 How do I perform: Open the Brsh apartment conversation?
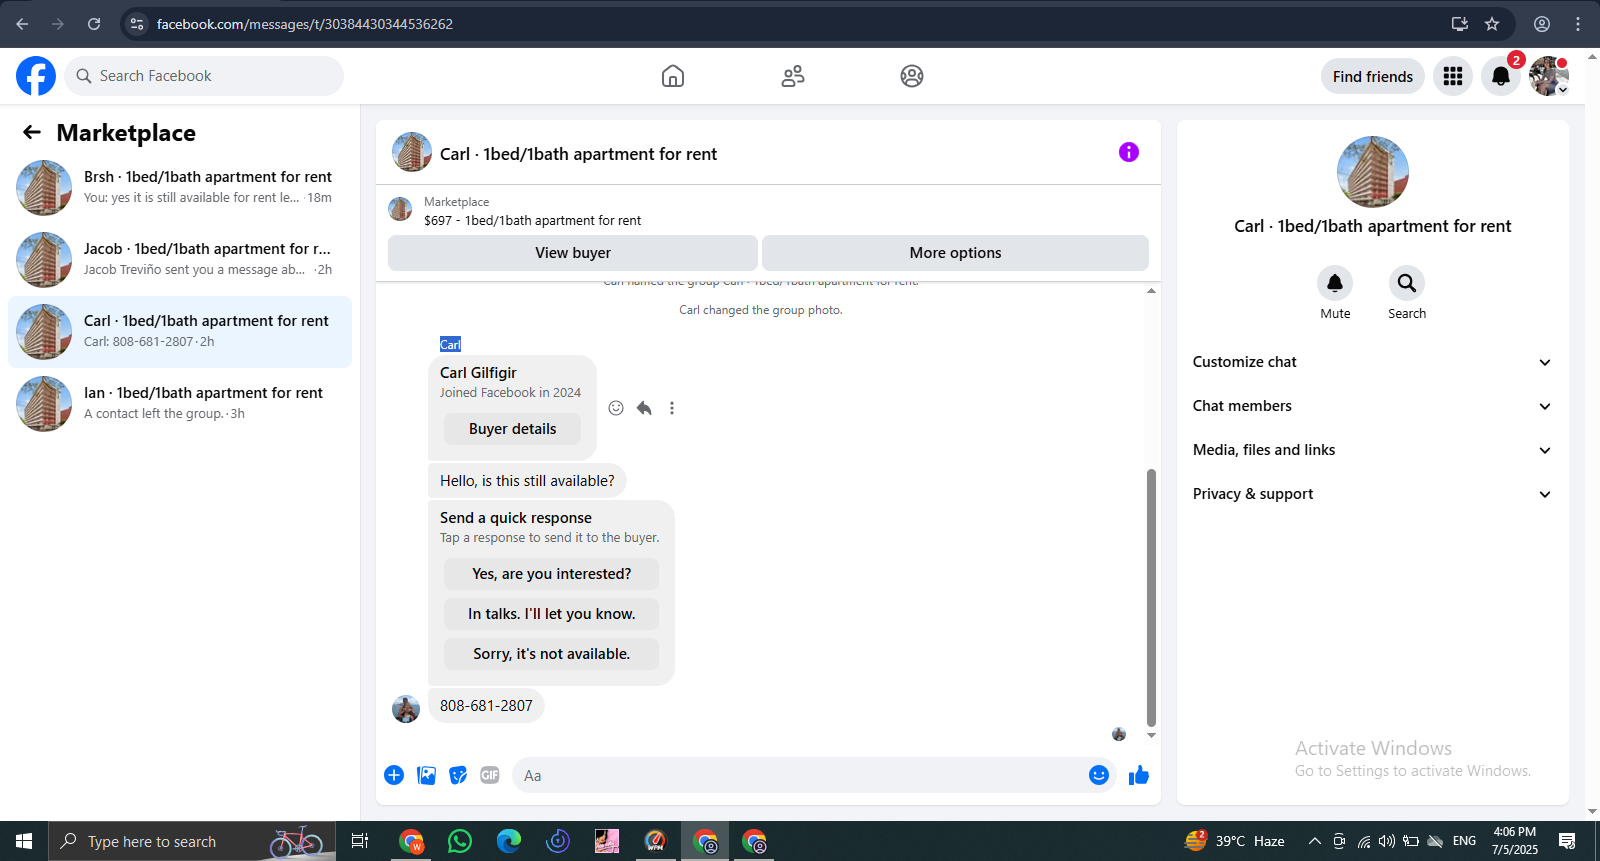pyautogui.click(x=180, y=188)
